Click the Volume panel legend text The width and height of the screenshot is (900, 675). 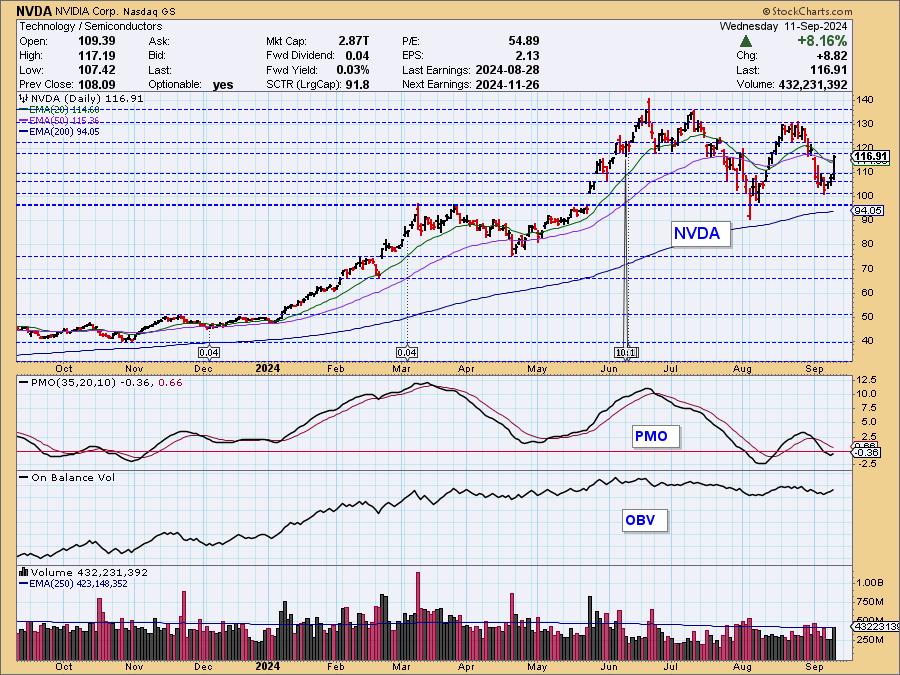coord(83,572)
